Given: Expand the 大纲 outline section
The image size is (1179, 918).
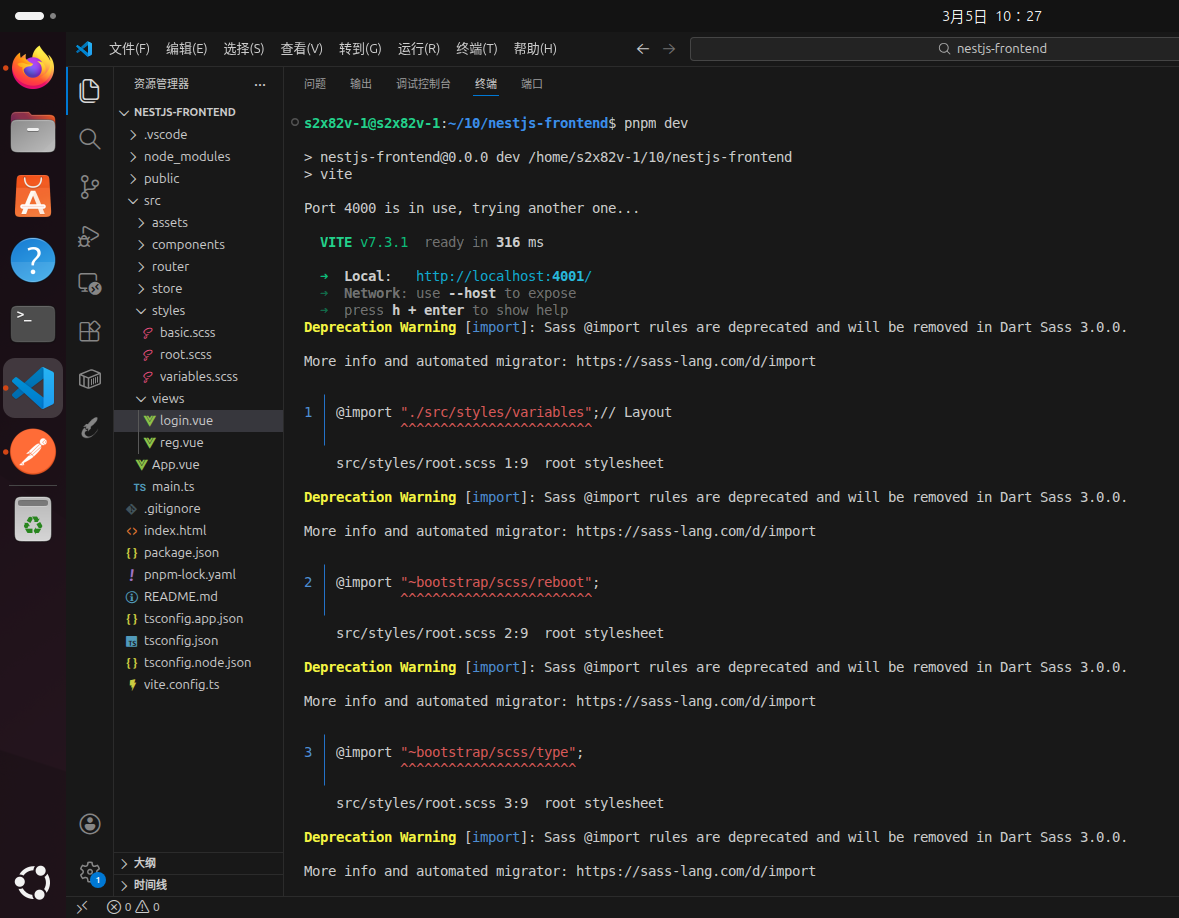Looking at the screenshot, I should 144,863.
